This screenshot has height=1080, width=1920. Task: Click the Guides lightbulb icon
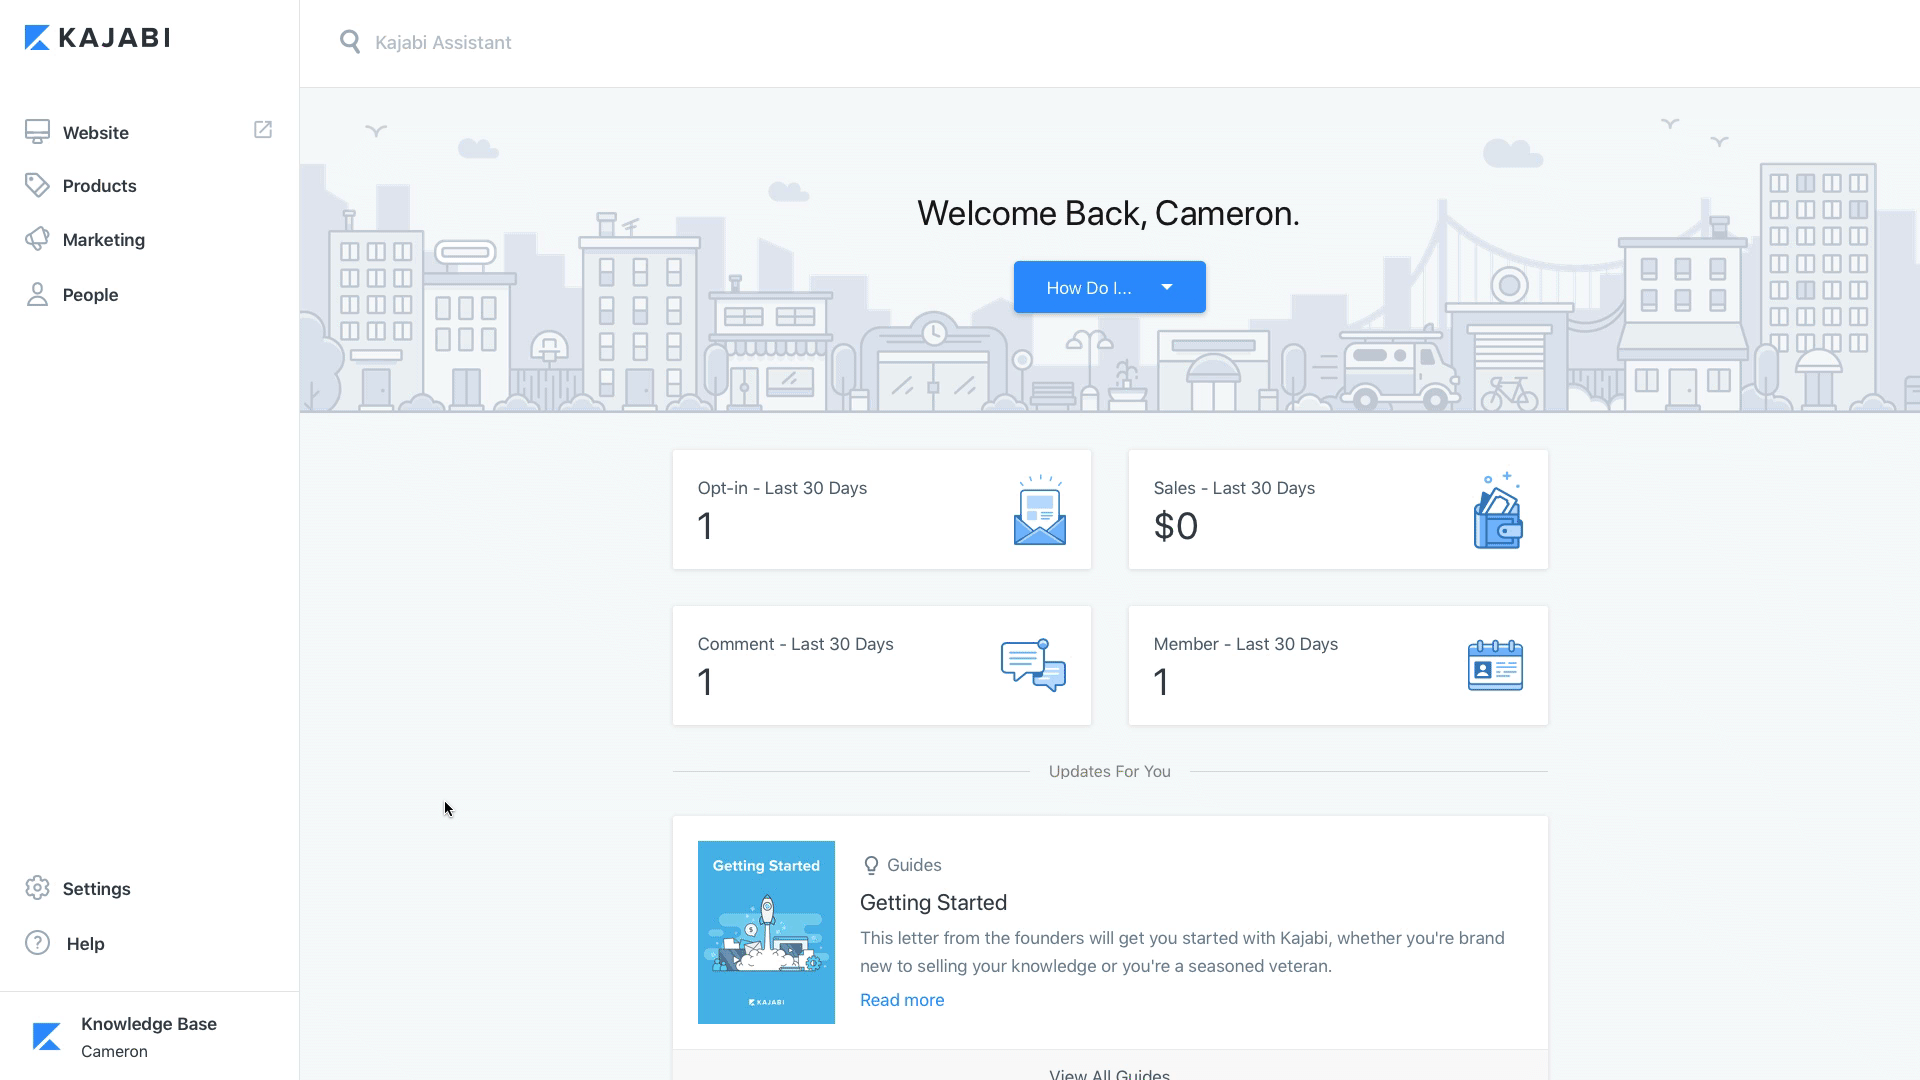pyautogui.click(x=871, y=865)
